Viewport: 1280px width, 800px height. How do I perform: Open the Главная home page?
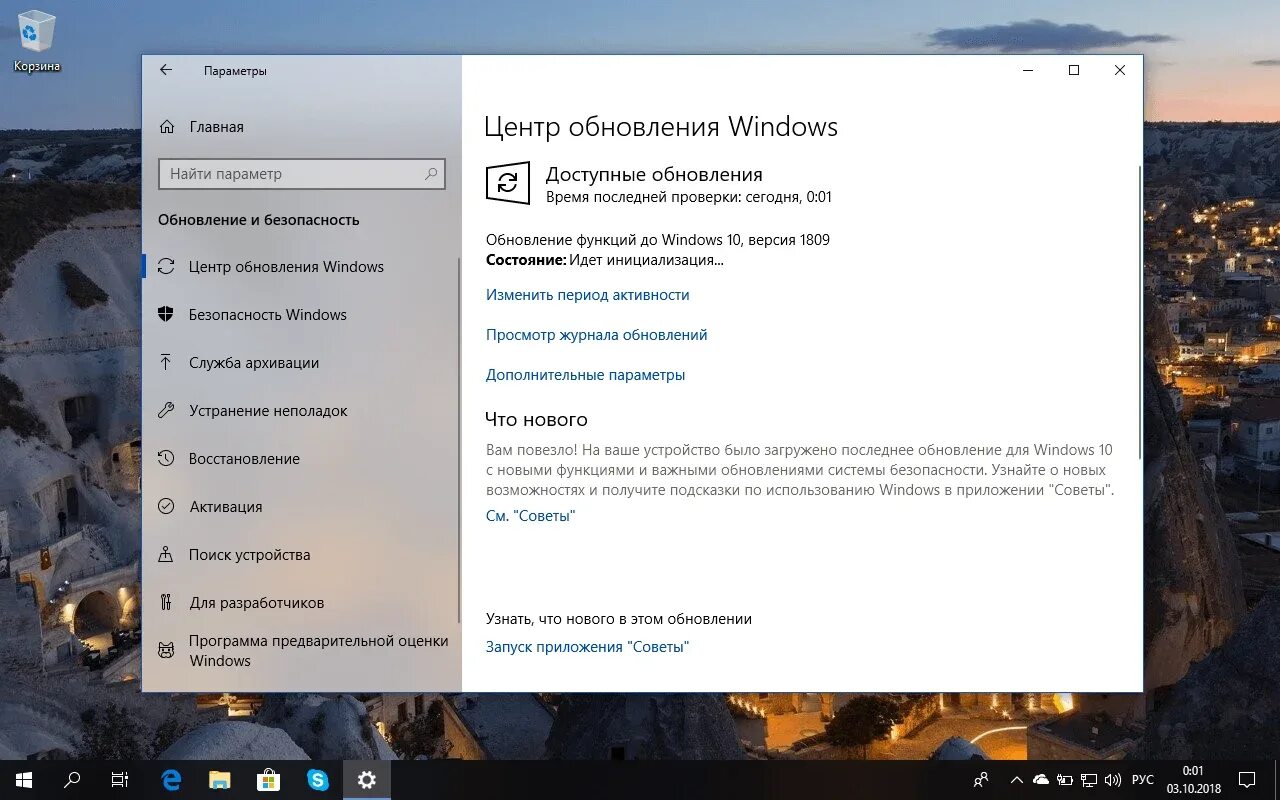(201, 127)
